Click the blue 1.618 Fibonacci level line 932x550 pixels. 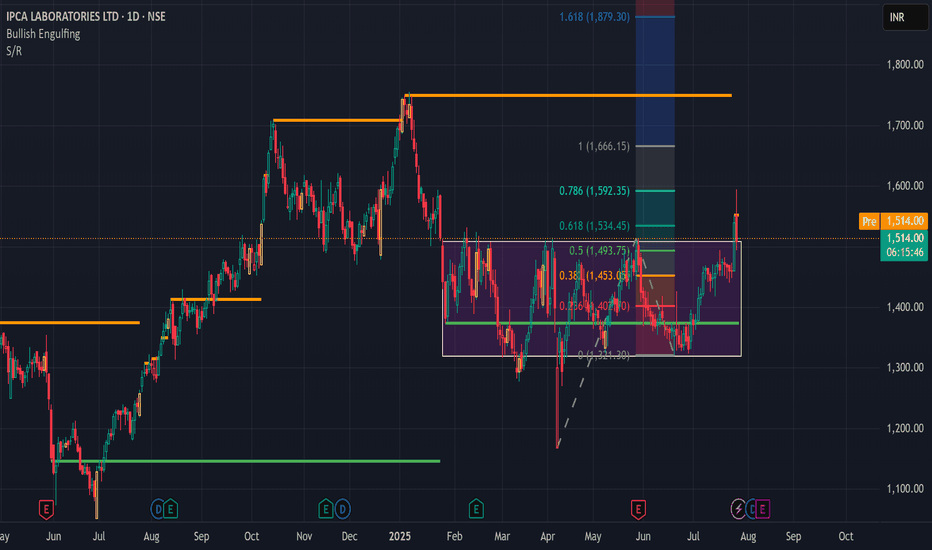(655, 17)
